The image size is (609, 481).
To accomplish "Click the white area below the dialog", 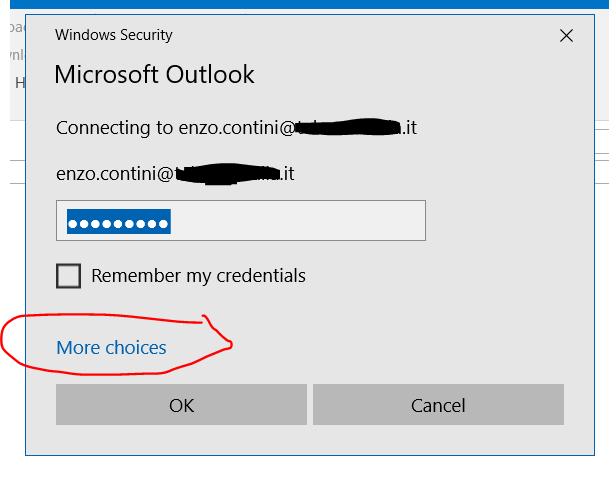I will (300, 468).
